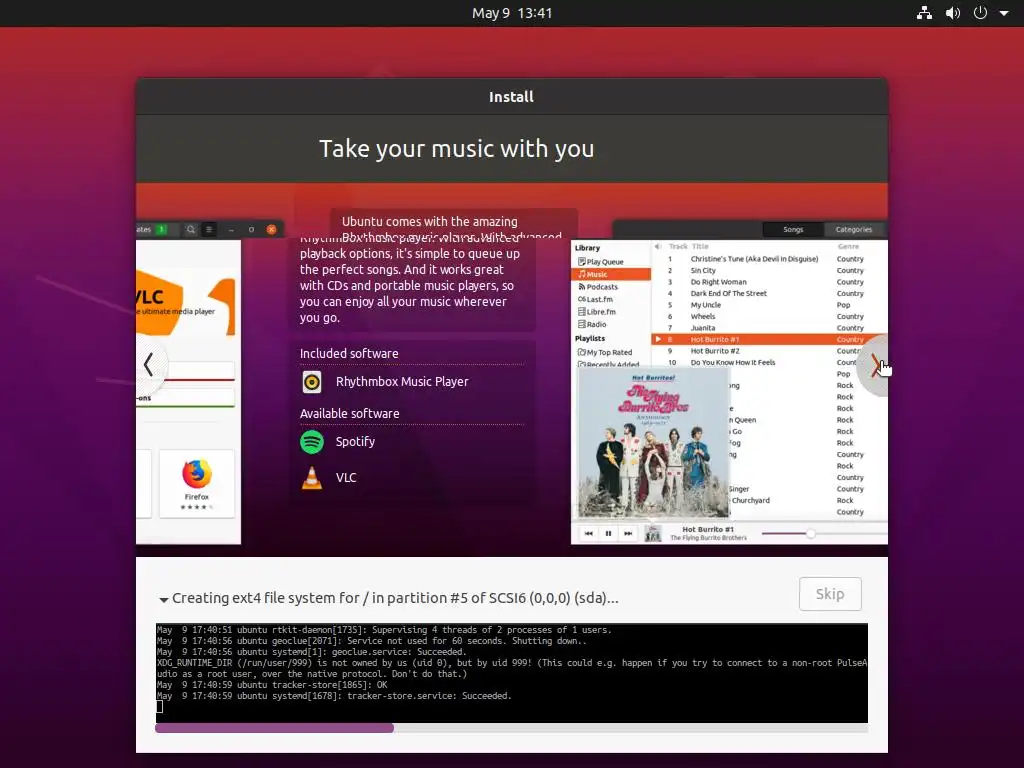Click the Flying Burrito Brothers album cover
The width and height of the screenshot is (1024, 768).
pos(652,442)
